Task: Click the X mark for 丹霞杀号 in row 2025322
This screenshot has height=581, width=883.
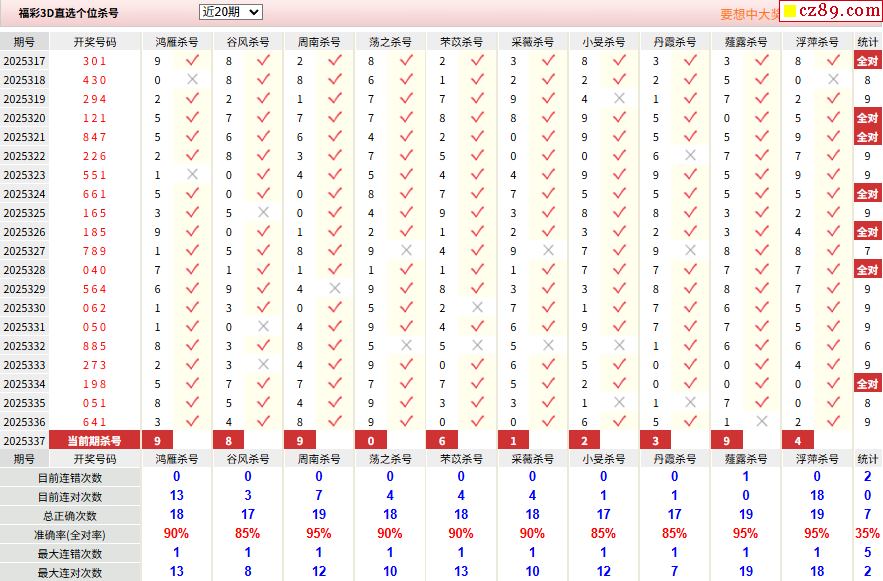Action: (690, 155)
